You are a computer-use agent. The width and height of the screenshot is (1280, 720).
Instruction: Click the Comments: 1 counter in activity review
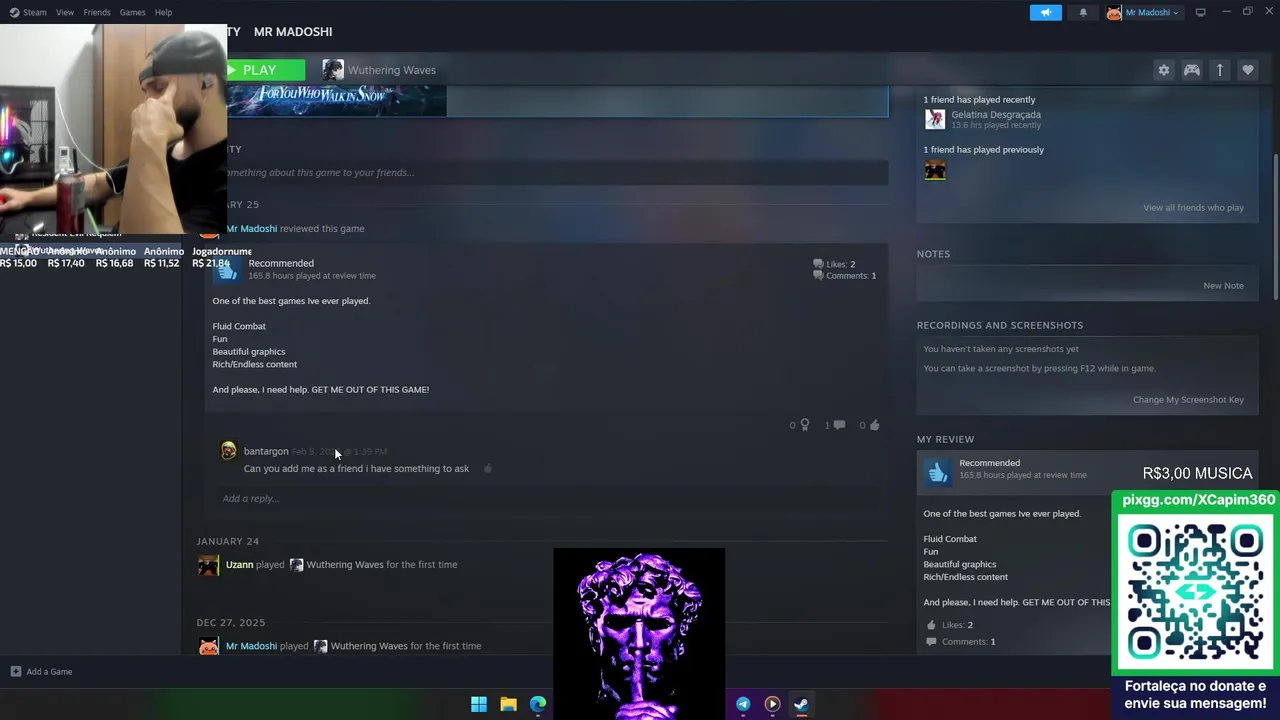[844, 276]
